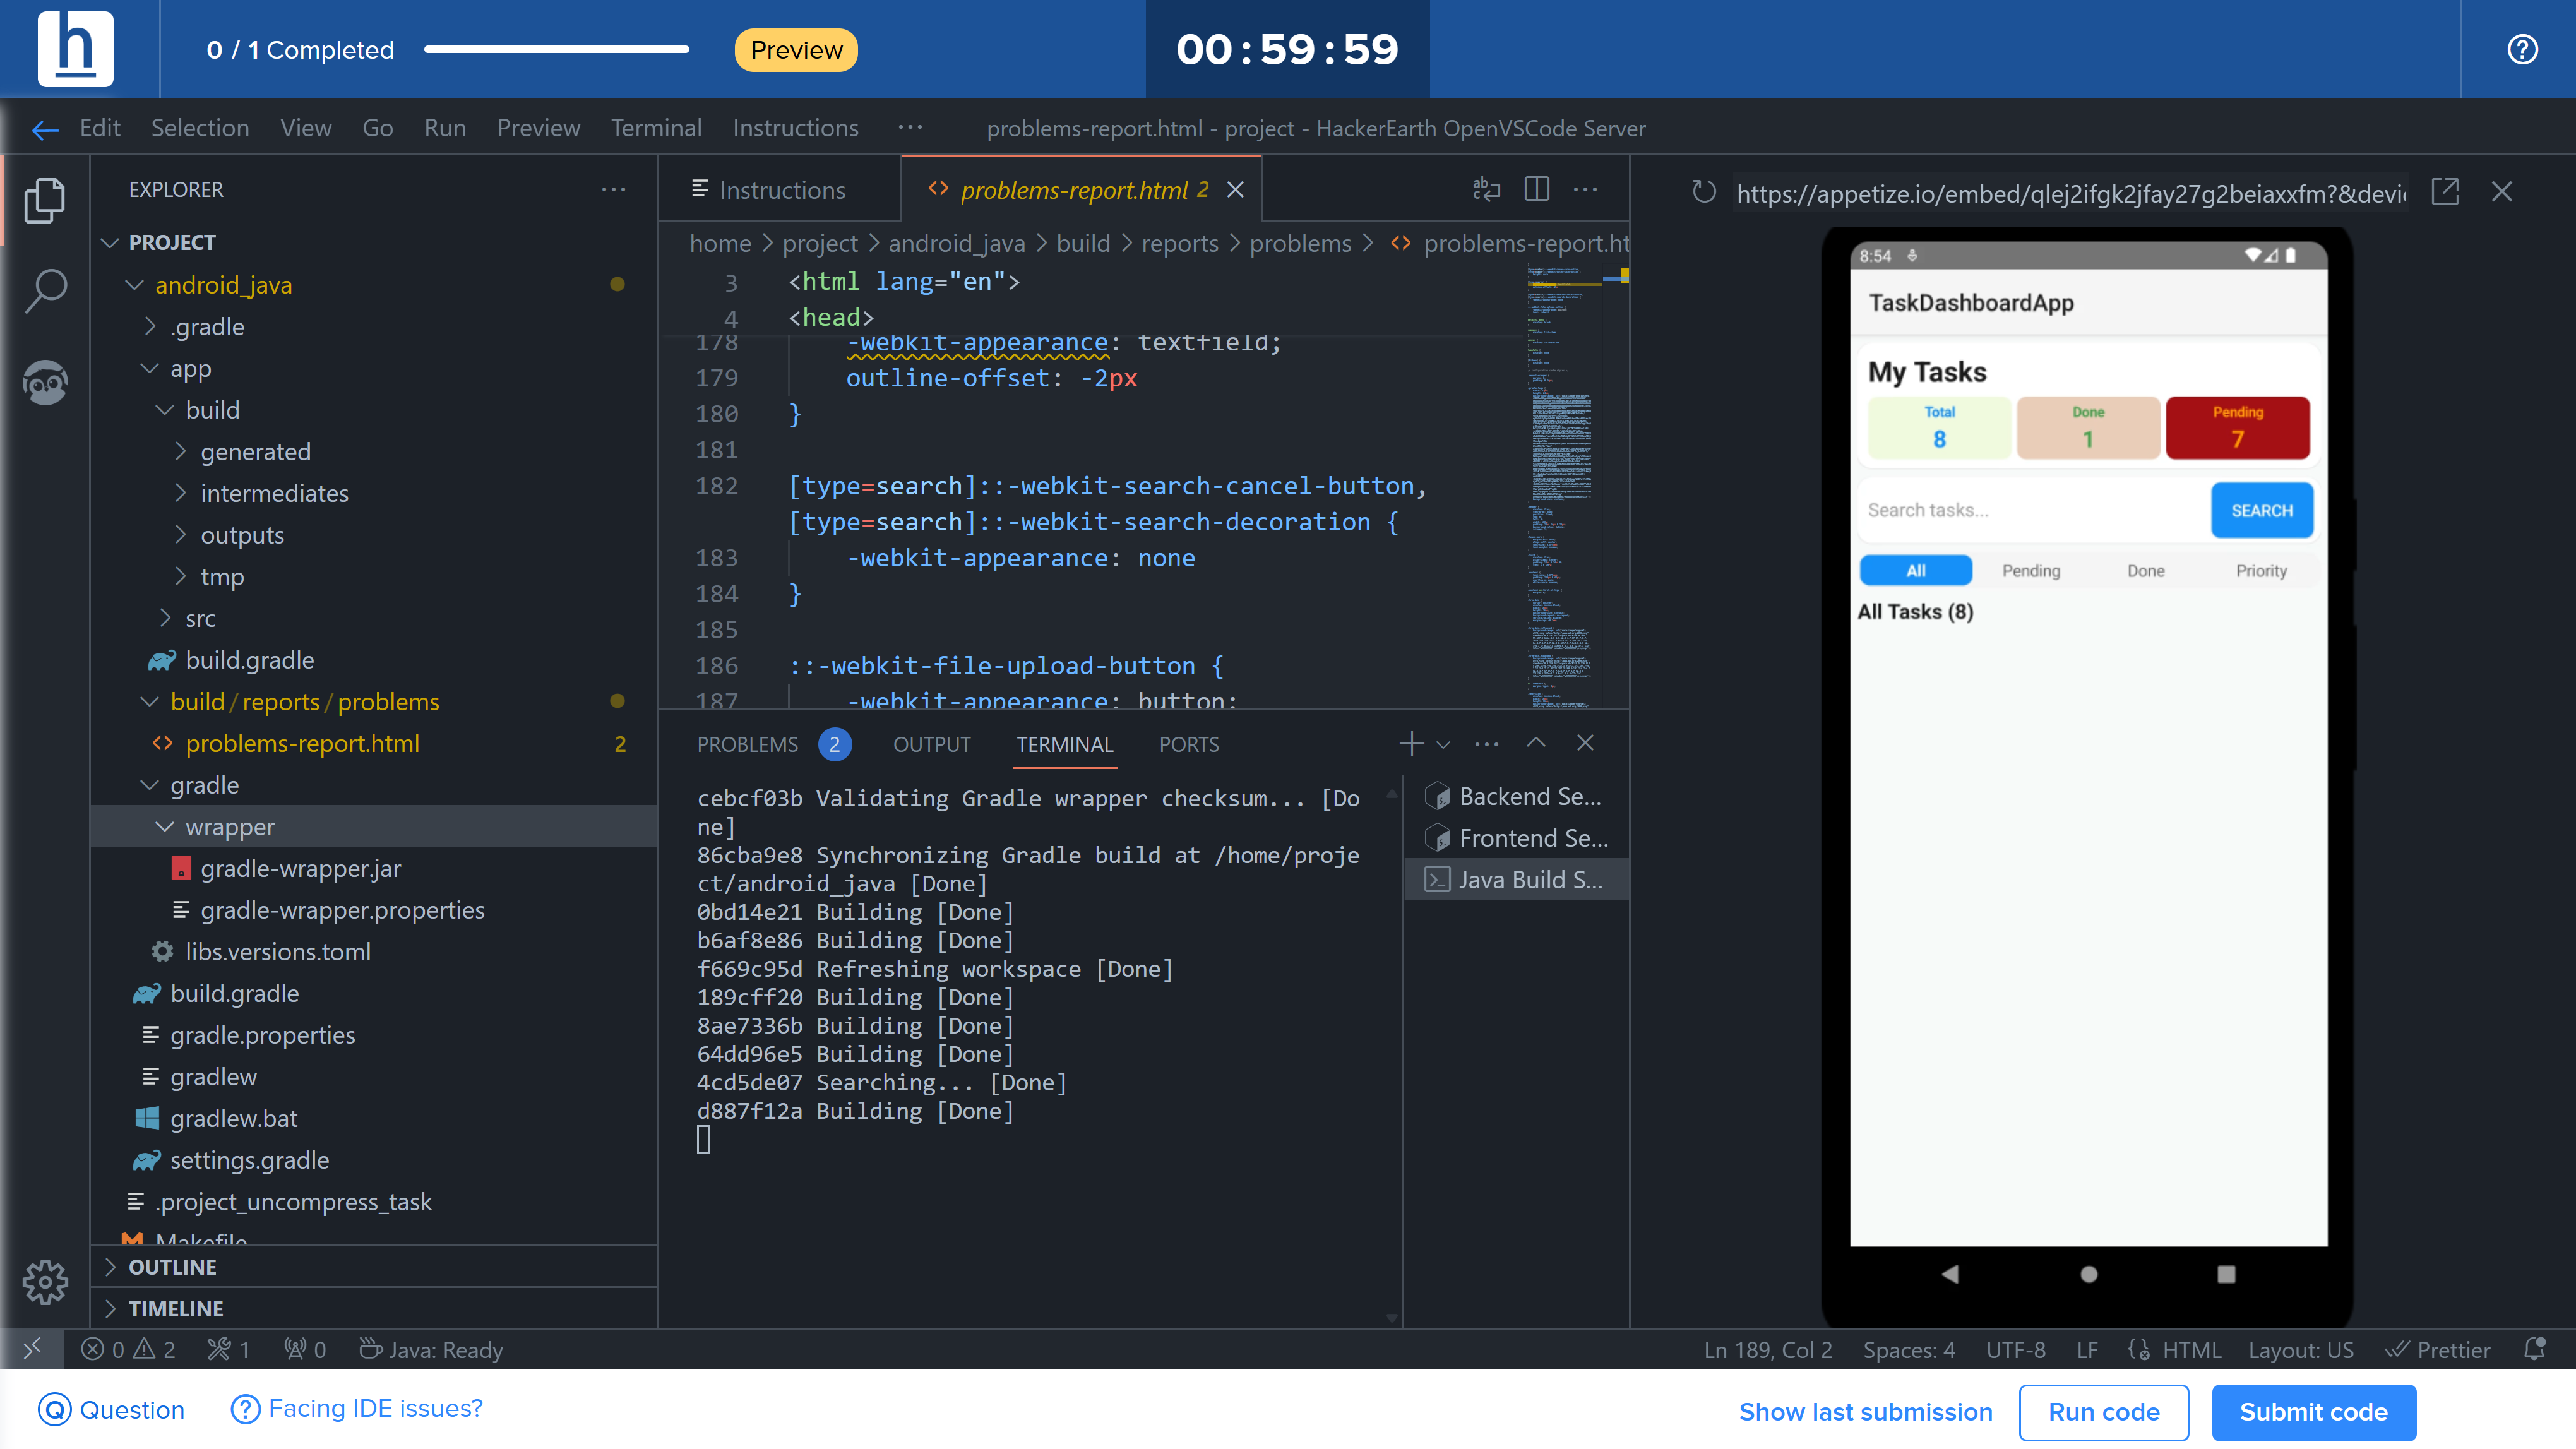Open the Explorer files icon
2576x1449 pixels.
click(x=45, y=200)
